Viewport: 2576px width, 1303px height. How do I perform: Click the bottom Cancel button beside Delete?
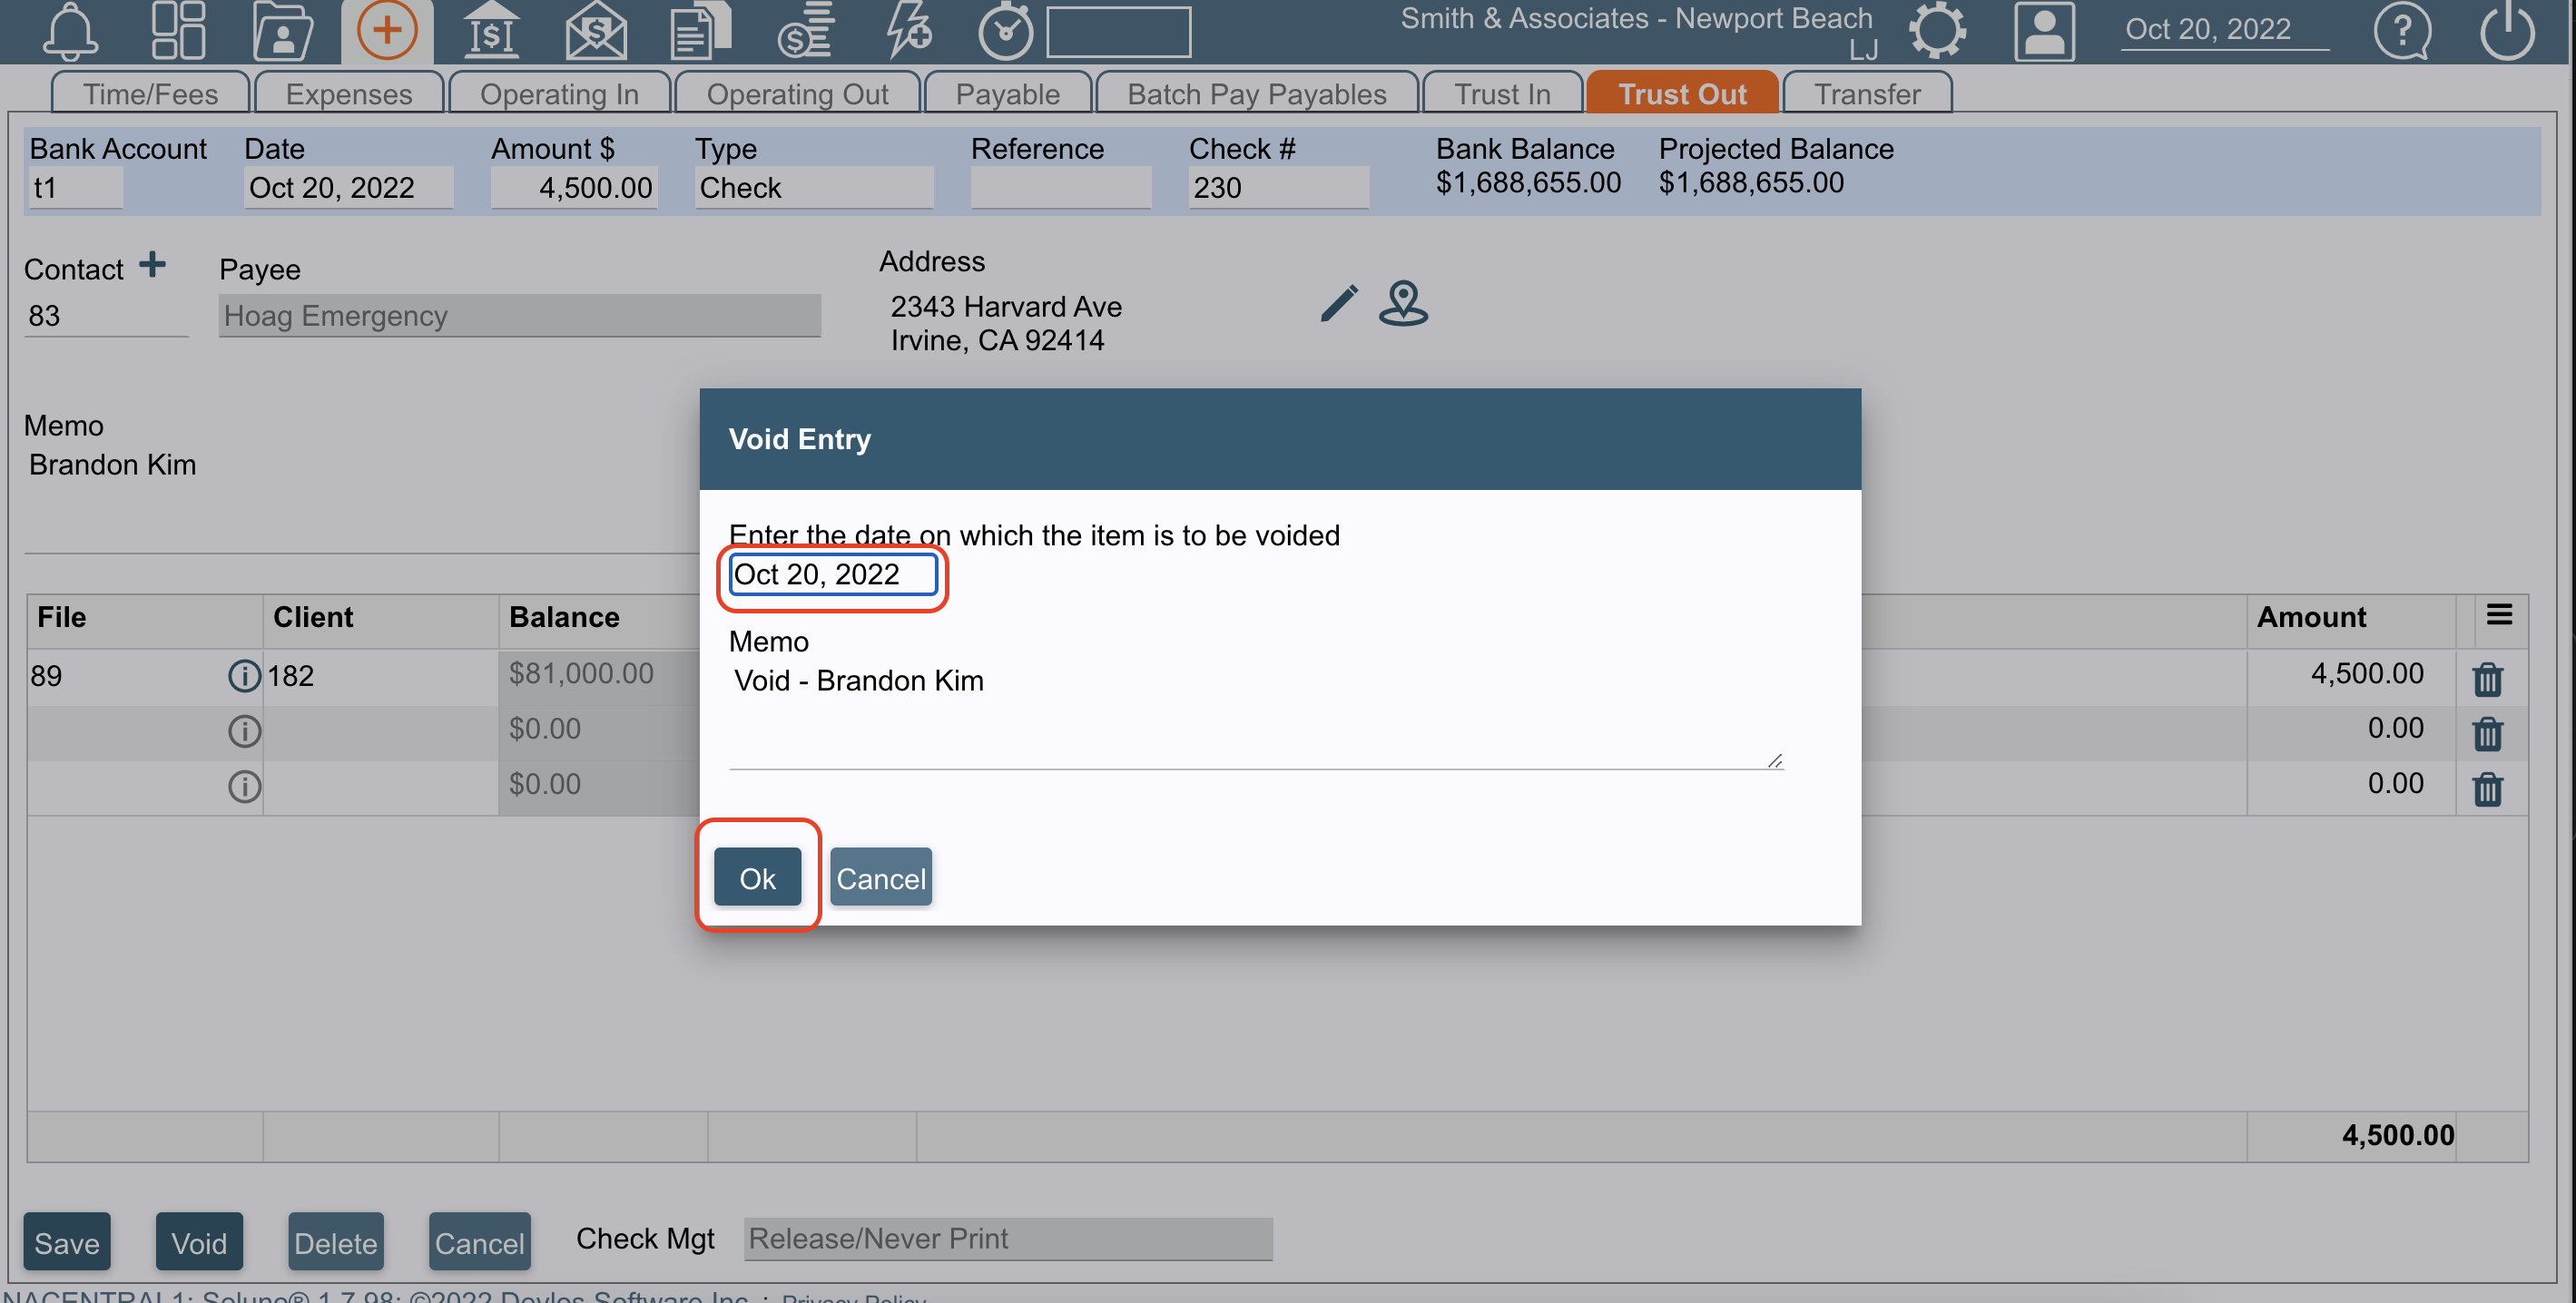click(480, 1241)
